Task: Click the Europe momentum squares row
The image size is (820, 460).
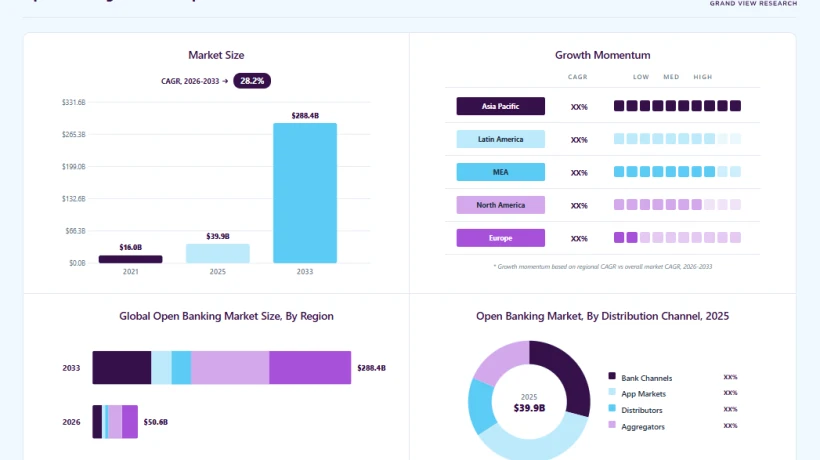Action: (677, 238)
